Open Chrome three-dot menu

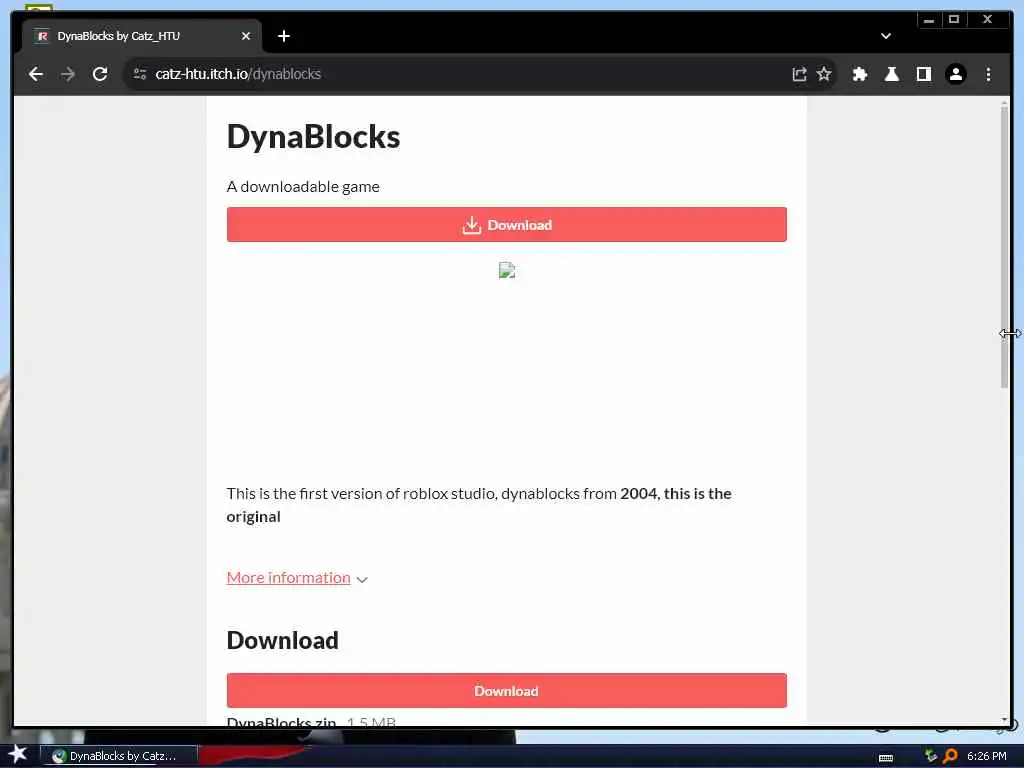coord(988,74)
